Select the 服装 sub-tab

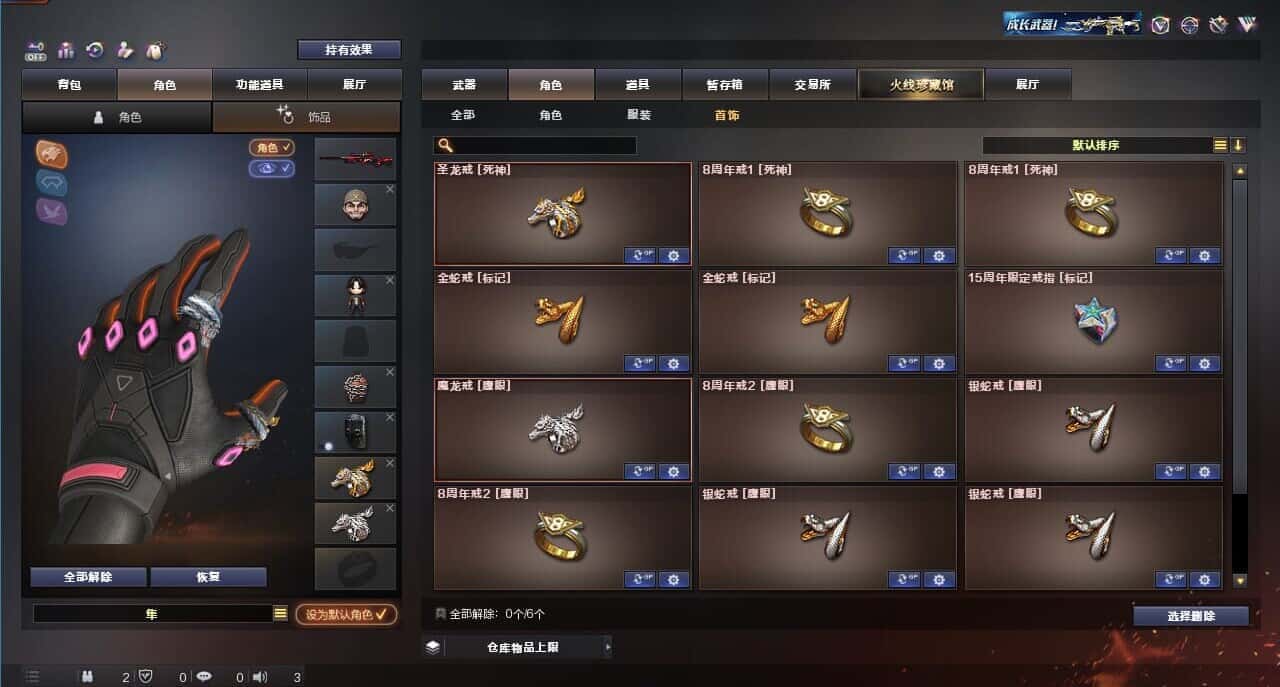(x=639, y=115)
